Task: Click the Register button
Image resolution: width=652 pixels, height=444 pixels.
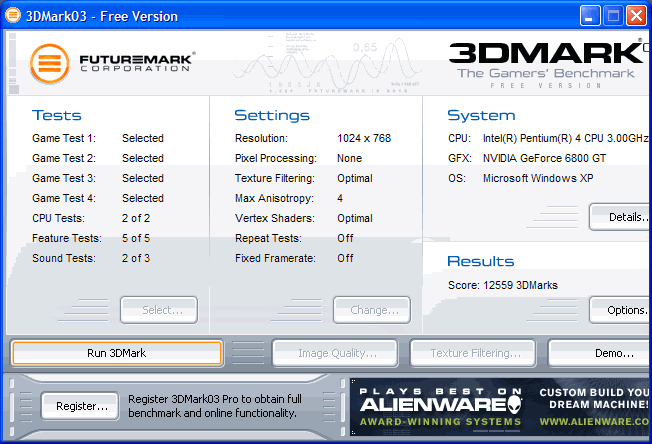Action: click(x=80, y=406)
